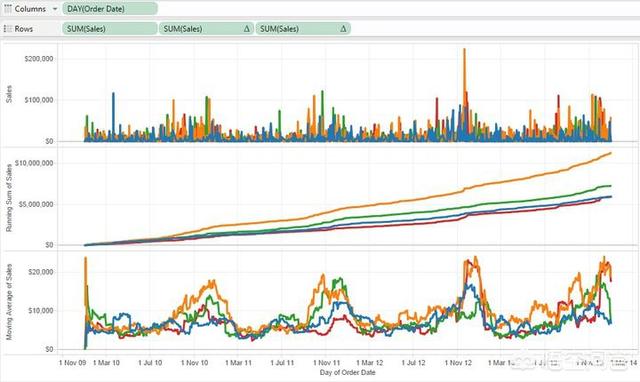Viewport: 640px width, 382px height.
Task: Click the $0 tick on Running Sum axis
Action: [49, 244]
